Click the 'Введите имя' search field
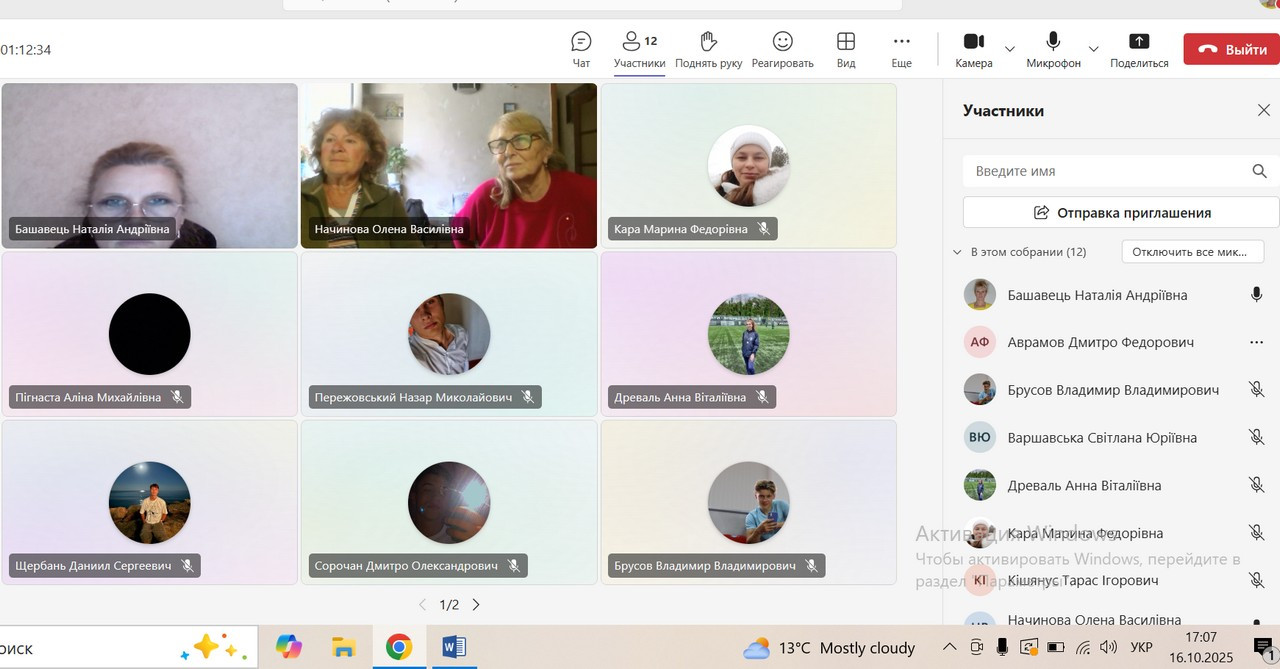1280x669 pixels. pos(1105,171)
